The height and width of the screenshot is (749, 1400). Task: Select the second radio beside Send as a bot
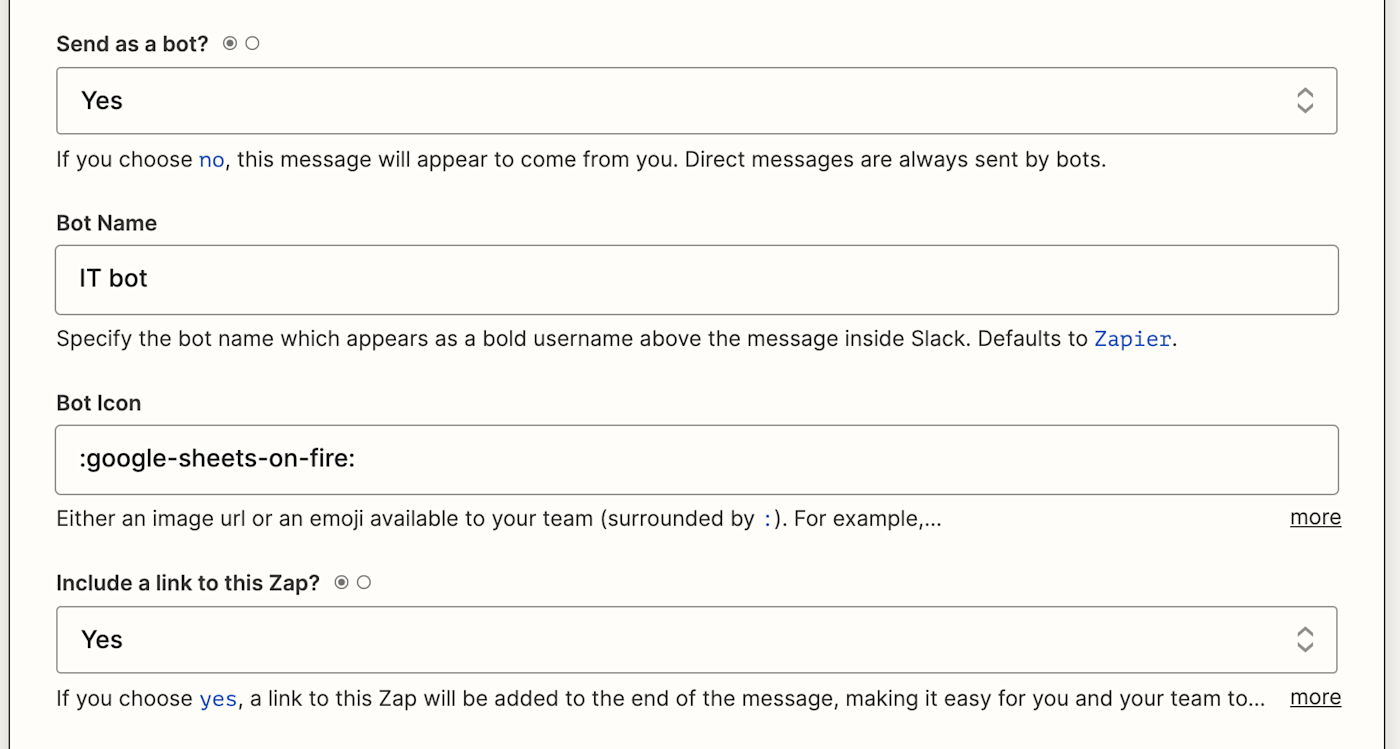252,43
